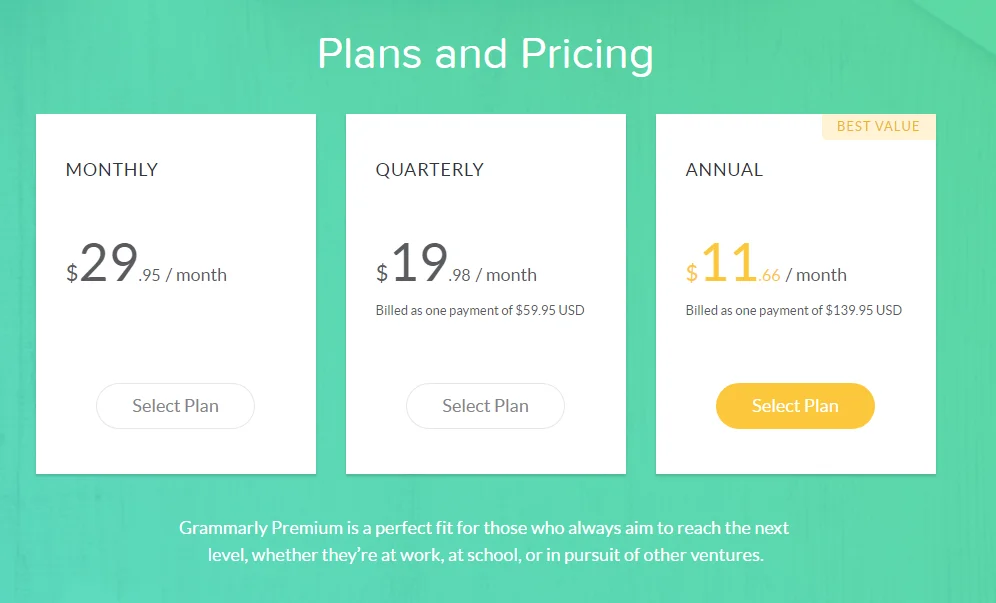Click the $59.95 USD billing note
The width and height of the screenshot is (996, 603).
coord(480,310)
